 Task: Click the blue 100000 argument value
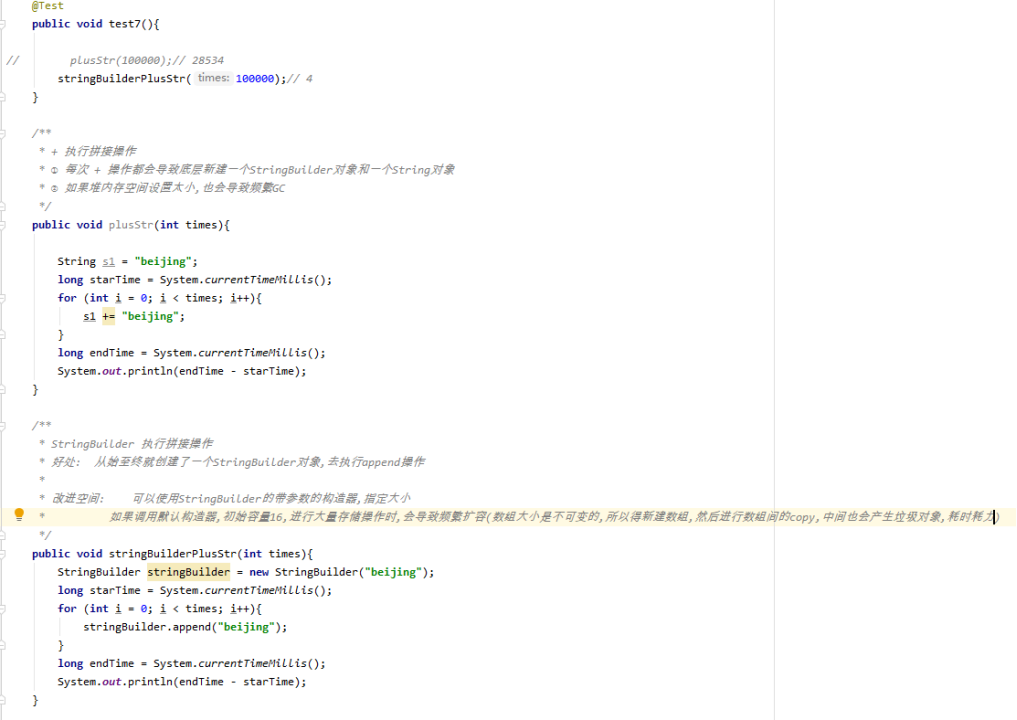[x=255, y=78]
